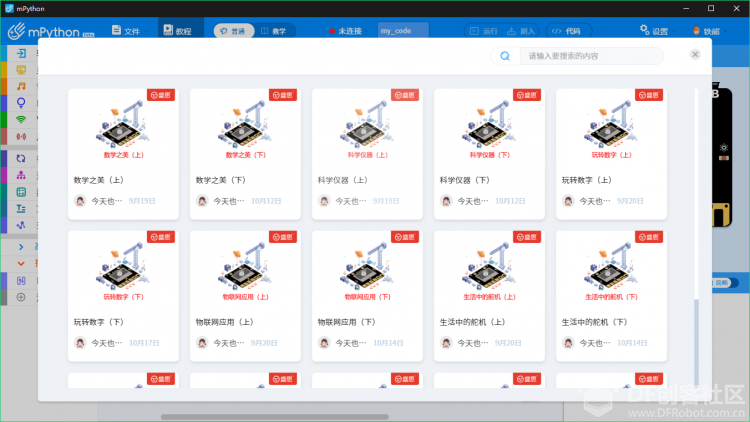Click red tag on 科学仪器（下） card
The image size is (750, 422).
[527, 95]
